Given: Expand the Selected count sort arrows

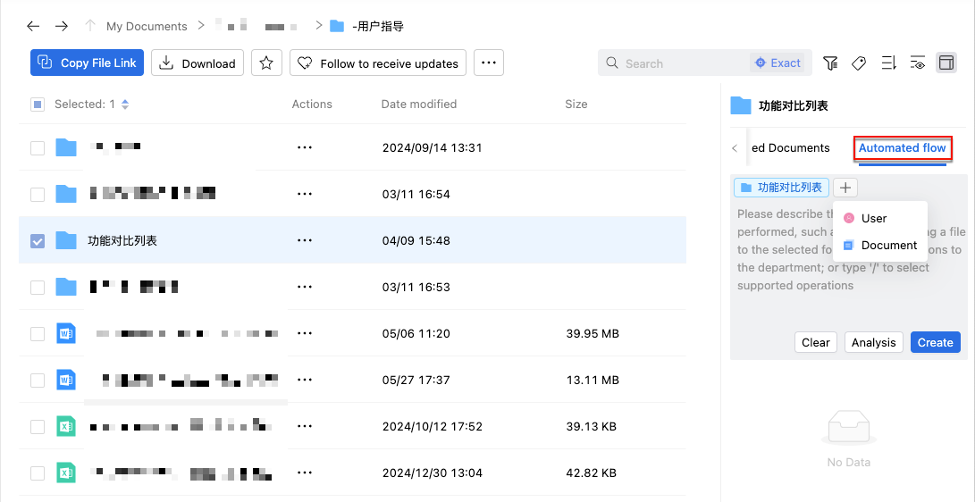Looking at the screenshot, I should 125,104.
